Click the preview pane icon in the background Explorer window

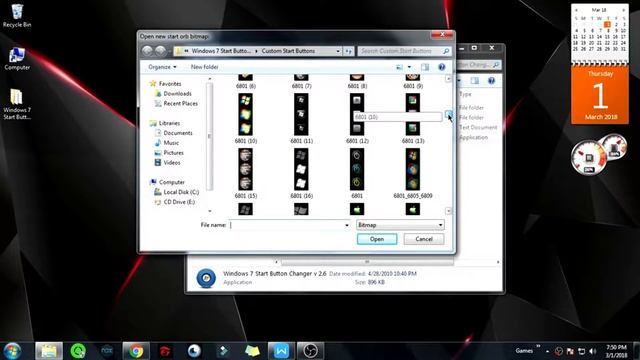coord(474,81)
